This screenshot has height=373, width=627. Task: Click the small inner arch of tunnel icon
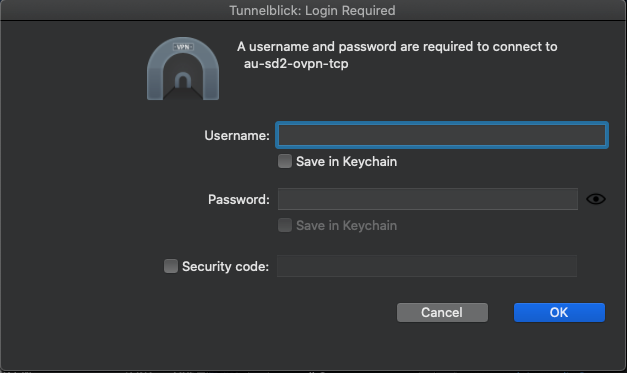(183, 80)
